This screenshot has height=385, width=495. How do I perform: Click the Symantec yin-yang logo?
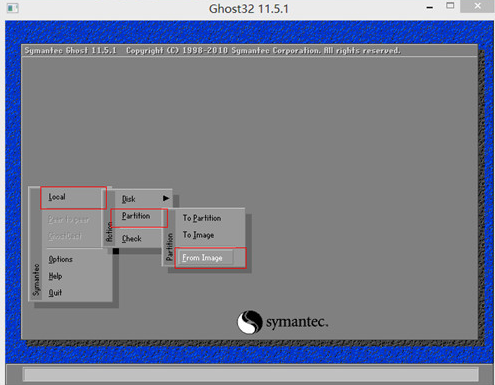click(x=249, y=322)
